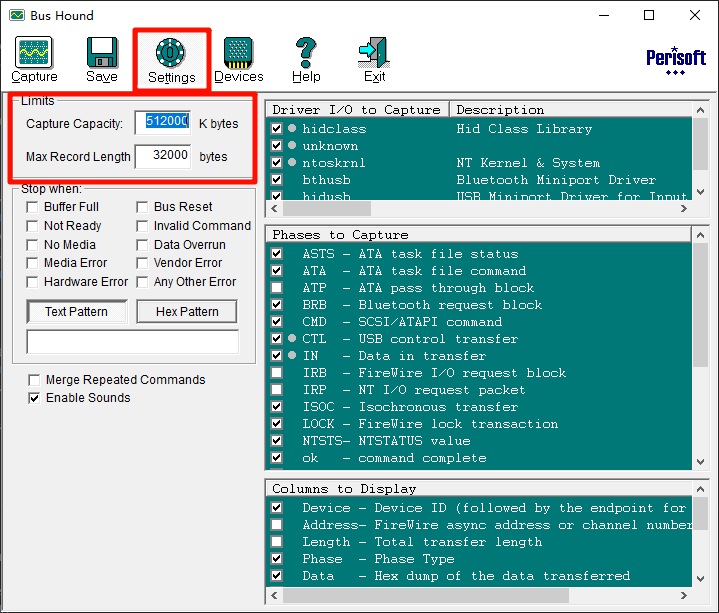Click down arrow of Phases to Capture scrollbar
This screenshot has height=613, width=719.
[700, 462]
